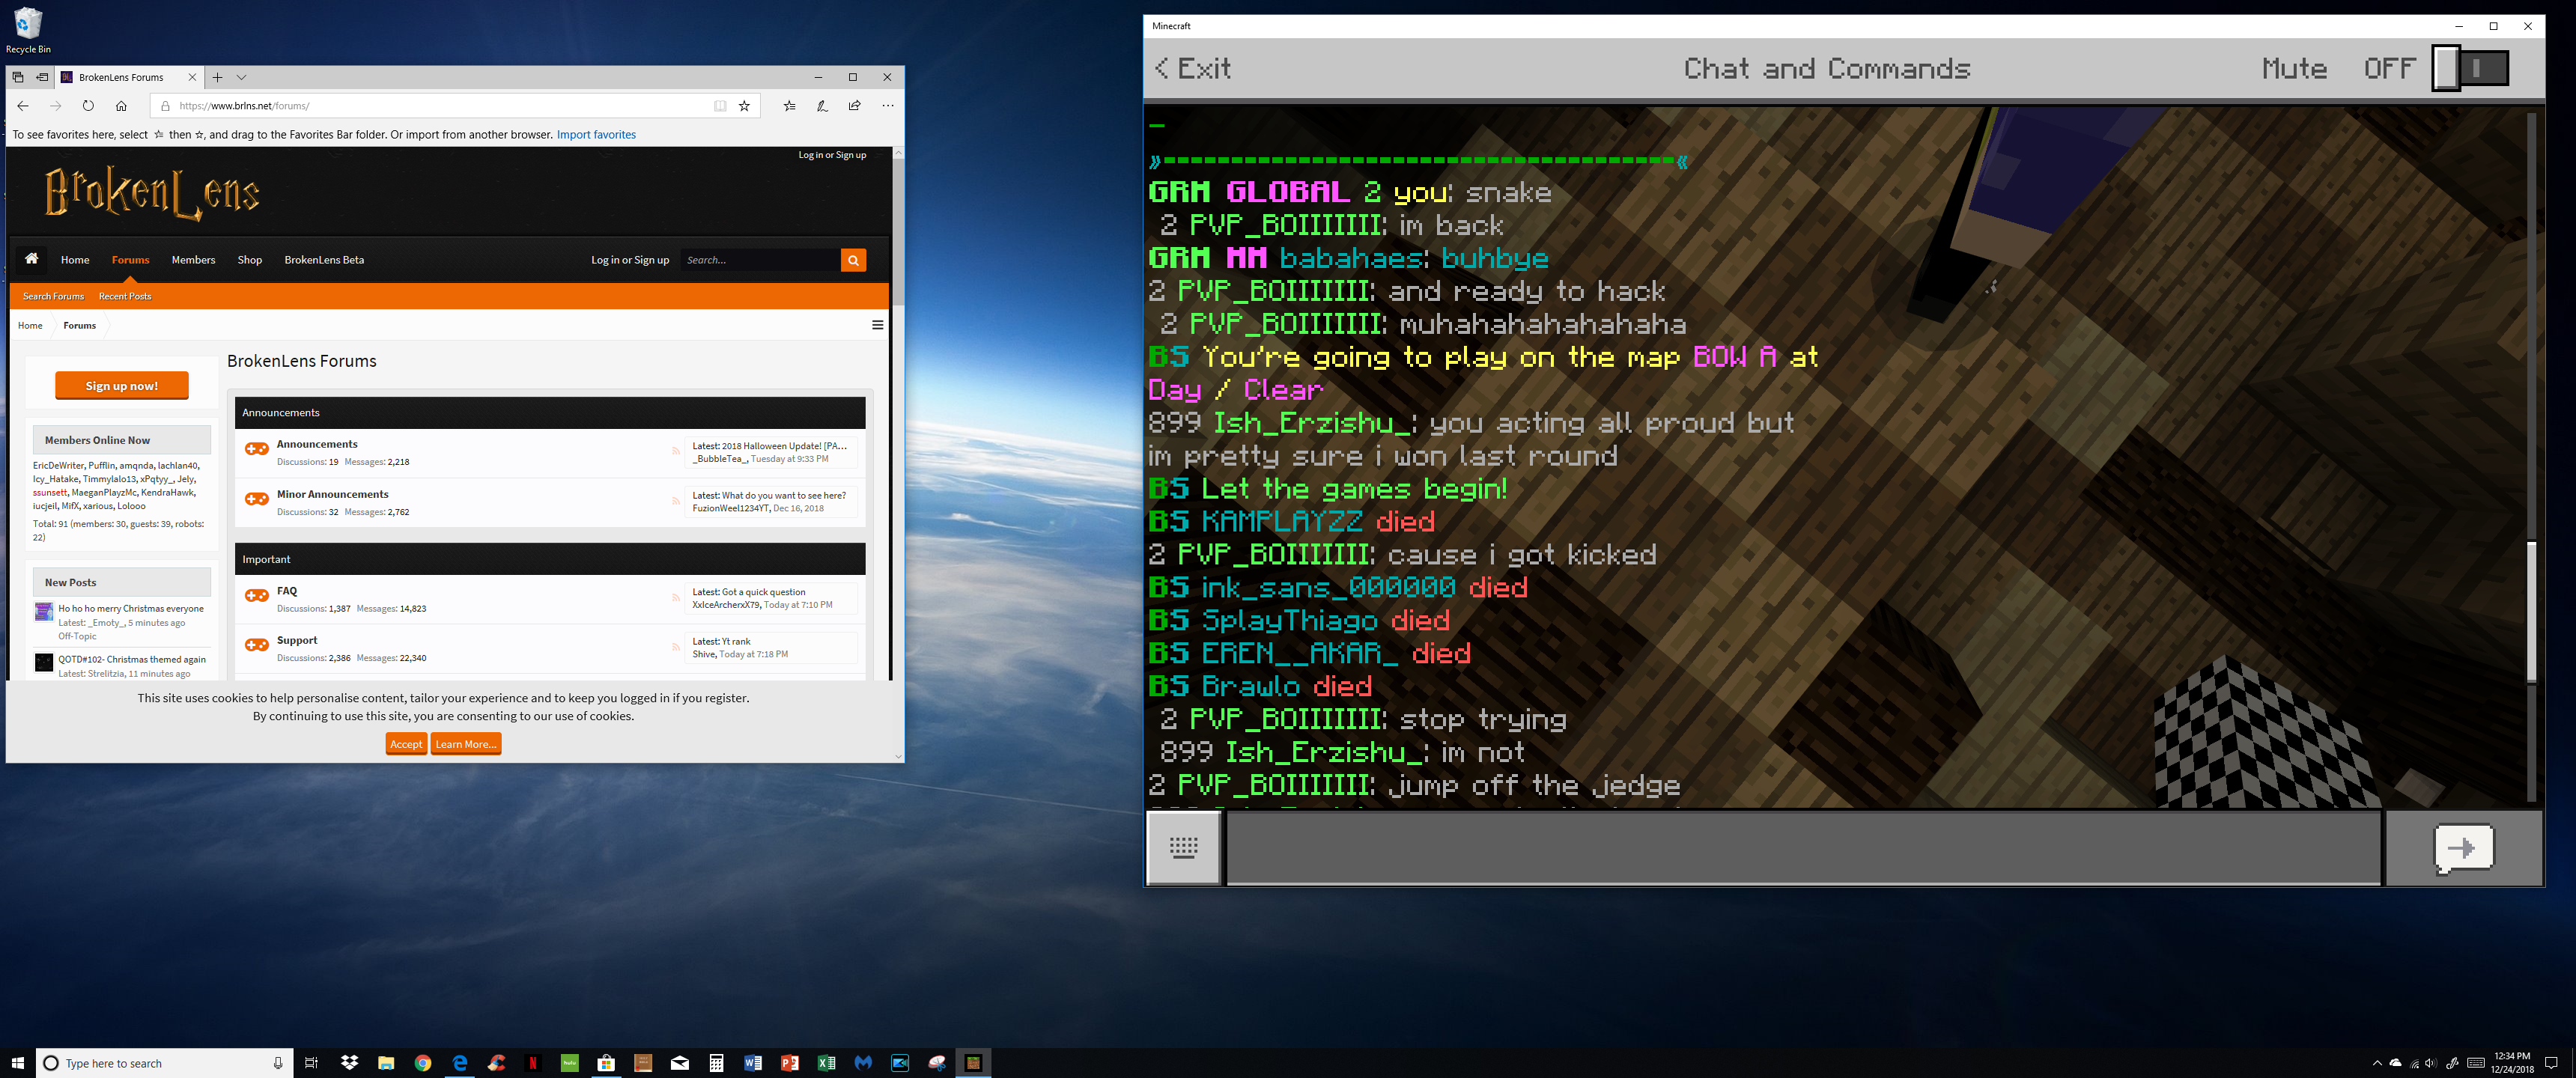Open the Windows Start menu

[x=17, y=1062]
